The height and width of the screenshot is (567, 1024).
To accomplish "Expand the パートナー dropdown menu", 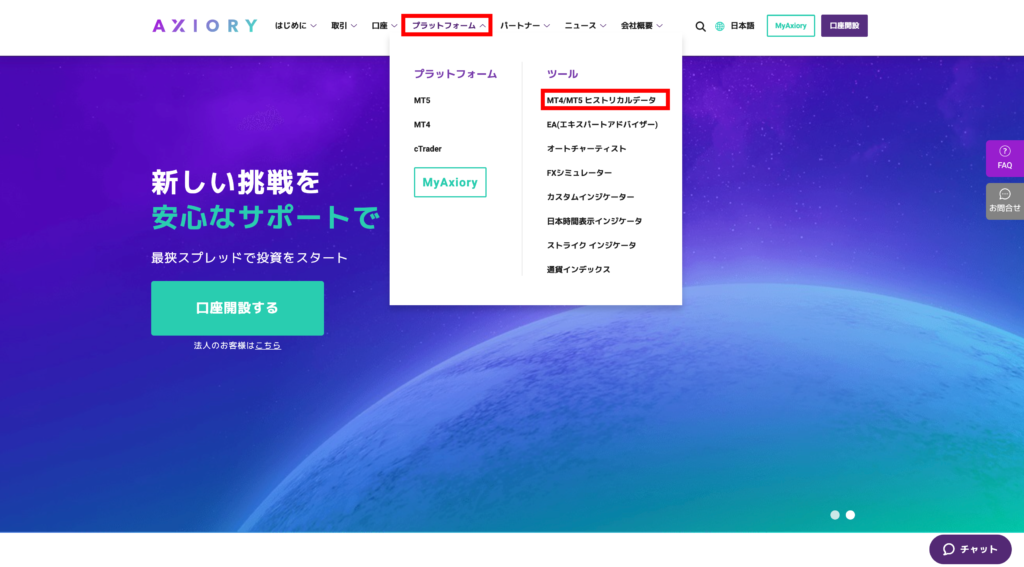I will (x=525, y=25).
